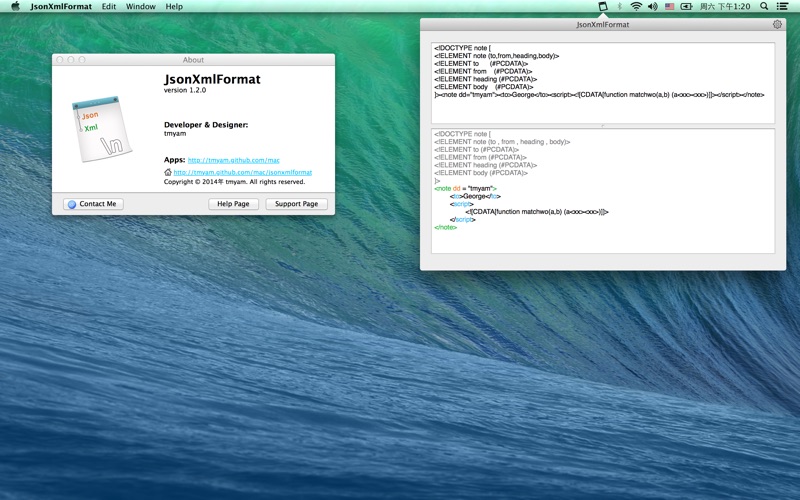Click the '<!ELEMENT heading (#PCDATA)>' input line
The width and height of the screenshot is (800, 500).
(486, 79)
